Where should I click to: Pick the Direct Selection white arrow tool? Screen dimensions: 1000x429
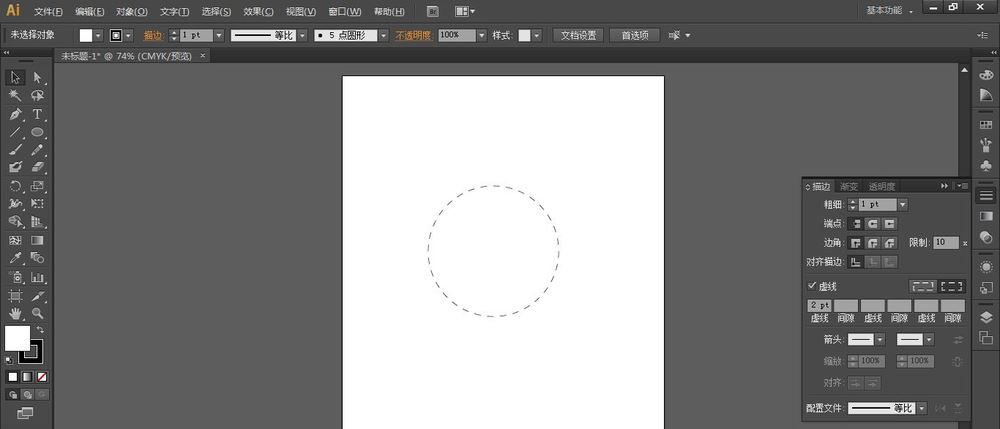point(38,77)
